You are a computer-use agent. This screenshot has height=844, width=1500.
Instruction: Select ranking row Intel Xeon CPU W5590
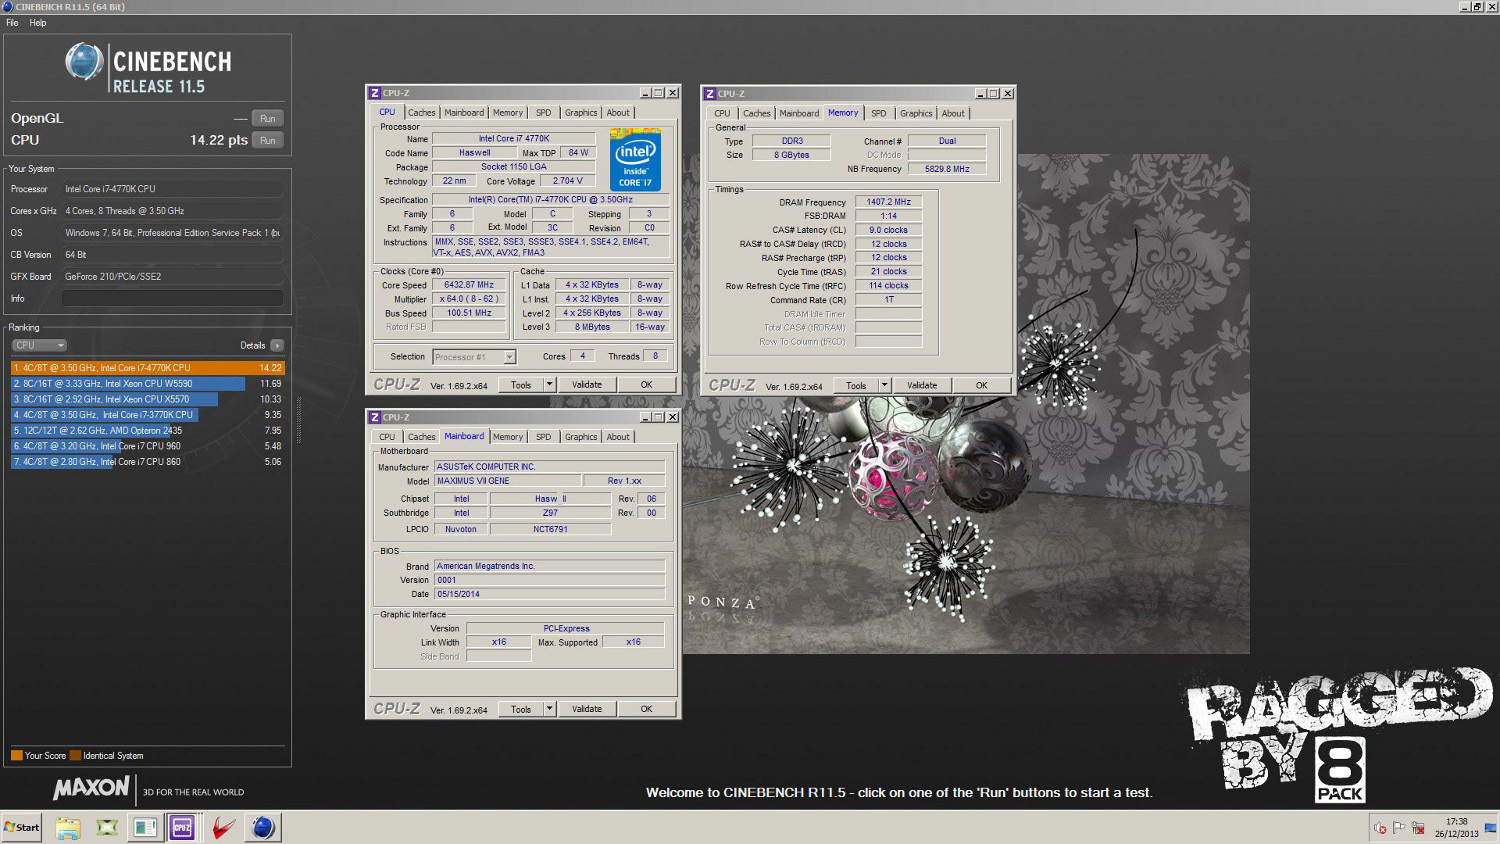tap(147, 383)
